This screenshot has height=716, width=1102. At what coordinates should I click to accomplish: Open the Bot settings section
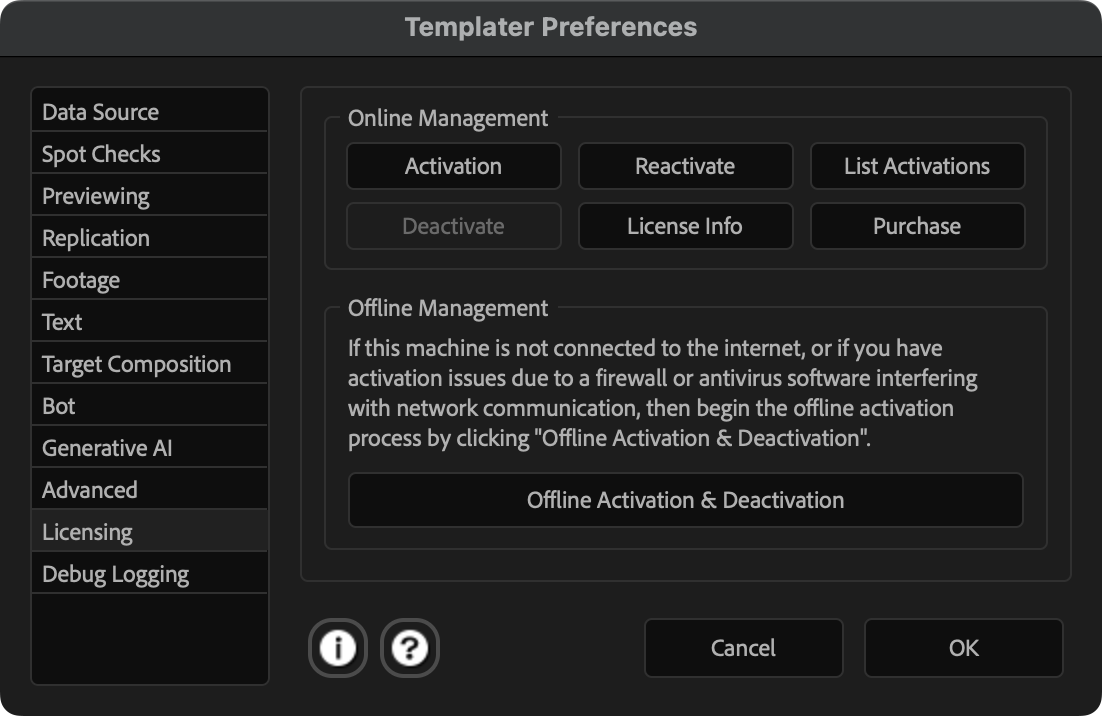149,406
